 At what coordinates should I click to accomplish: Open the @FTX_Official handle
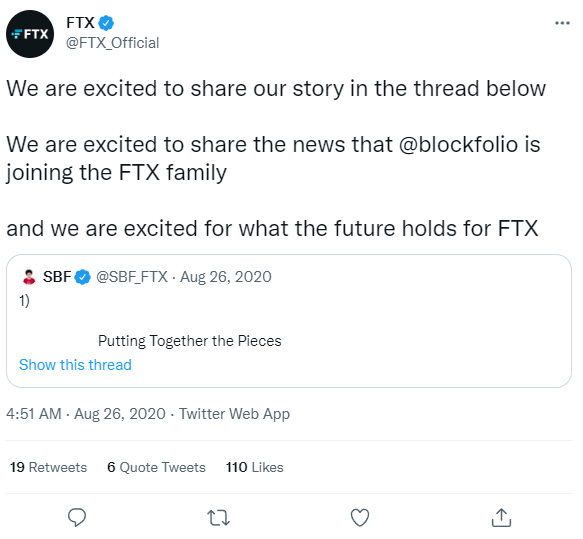click(x=112, y=43)
